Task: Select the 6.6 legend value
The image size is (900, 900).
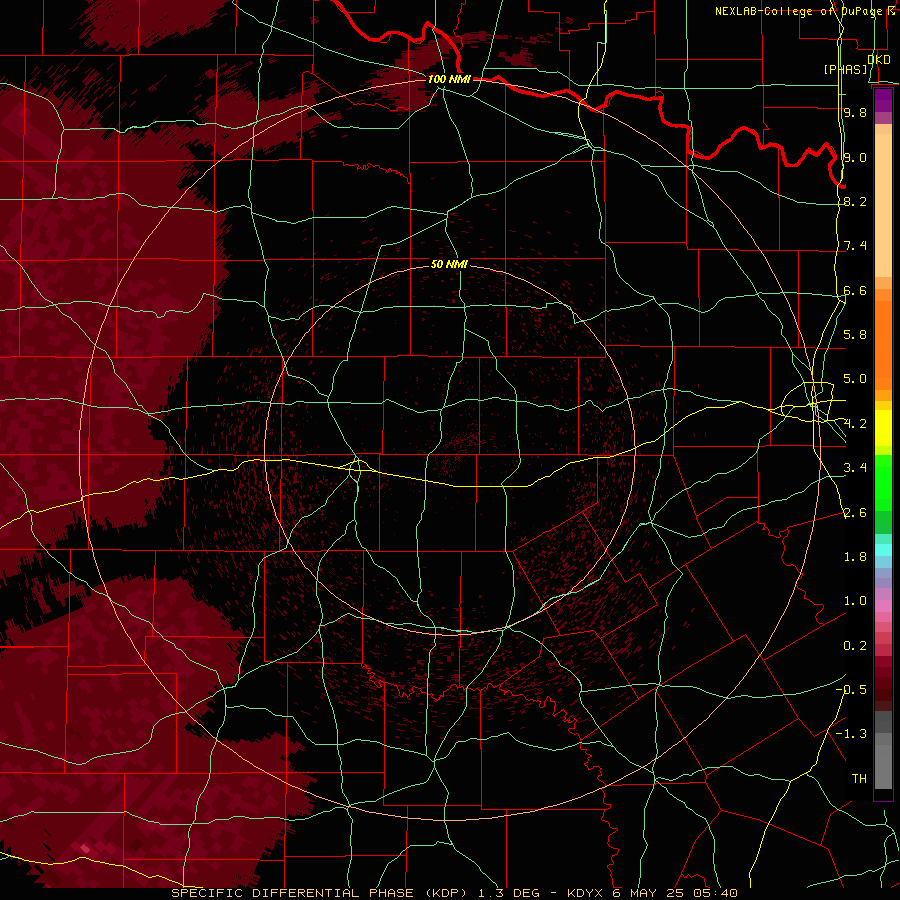Action: point(855,290)
